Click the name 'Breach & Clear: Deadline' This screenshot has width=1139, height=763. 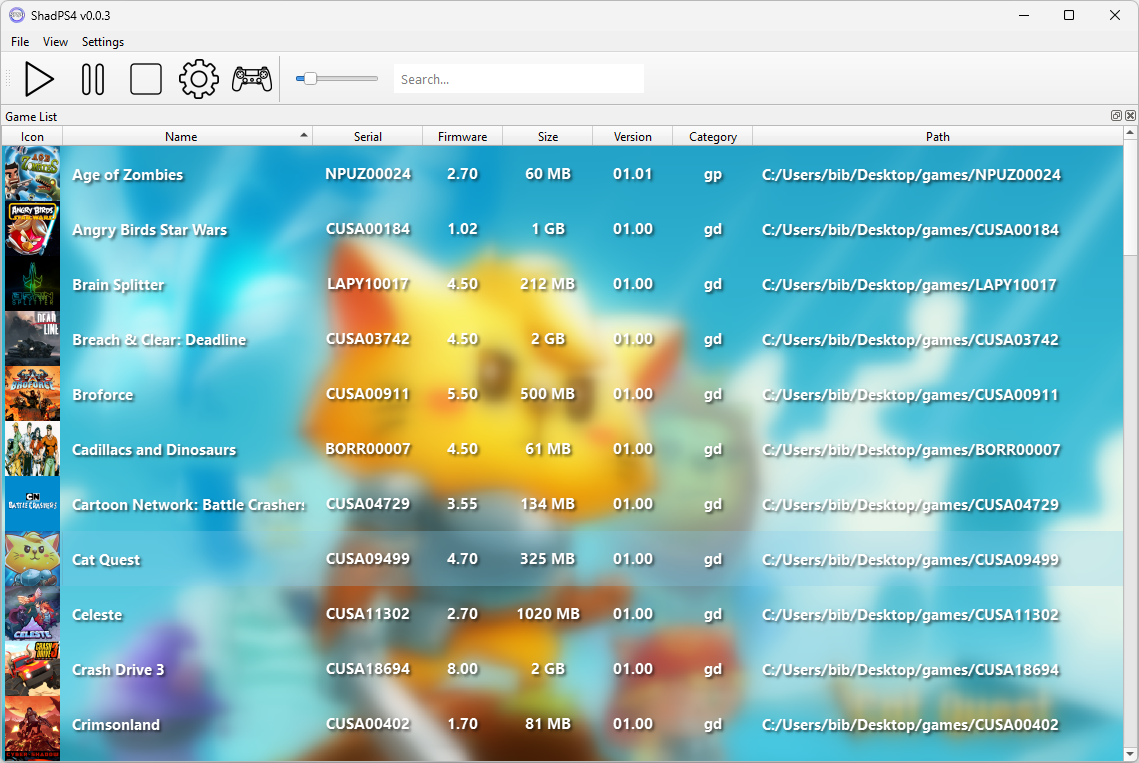159,339
